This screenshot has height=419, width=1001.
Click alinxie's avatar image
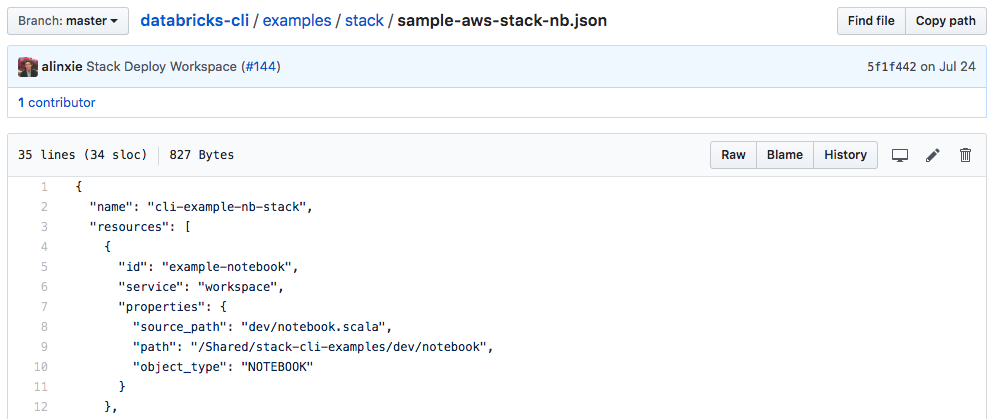[x=28, y=67]
